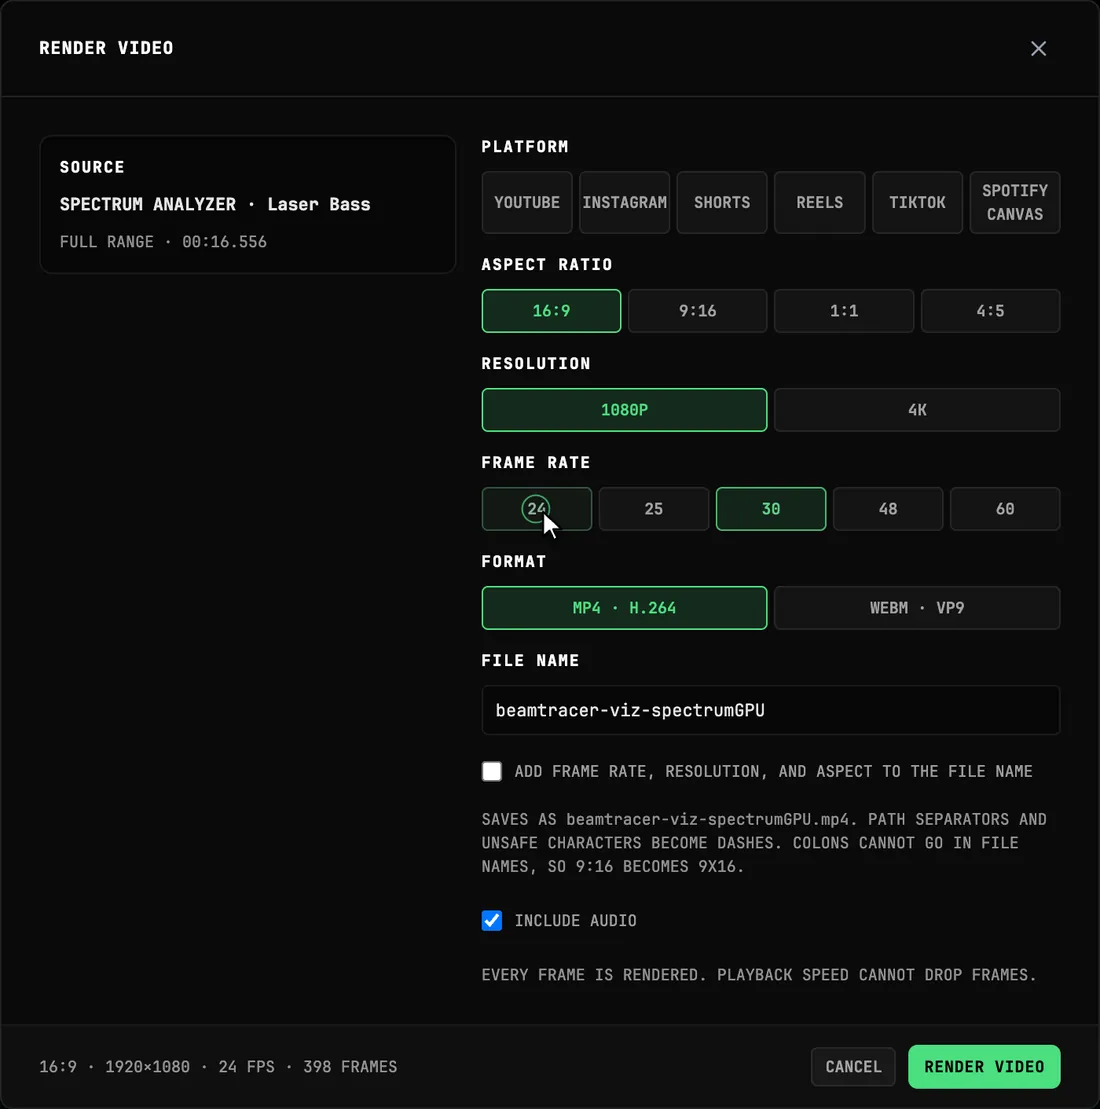Screen dimensions: 1100x1109
Task: Select the Reels platform preset
Action: click(x=819, y=202)
